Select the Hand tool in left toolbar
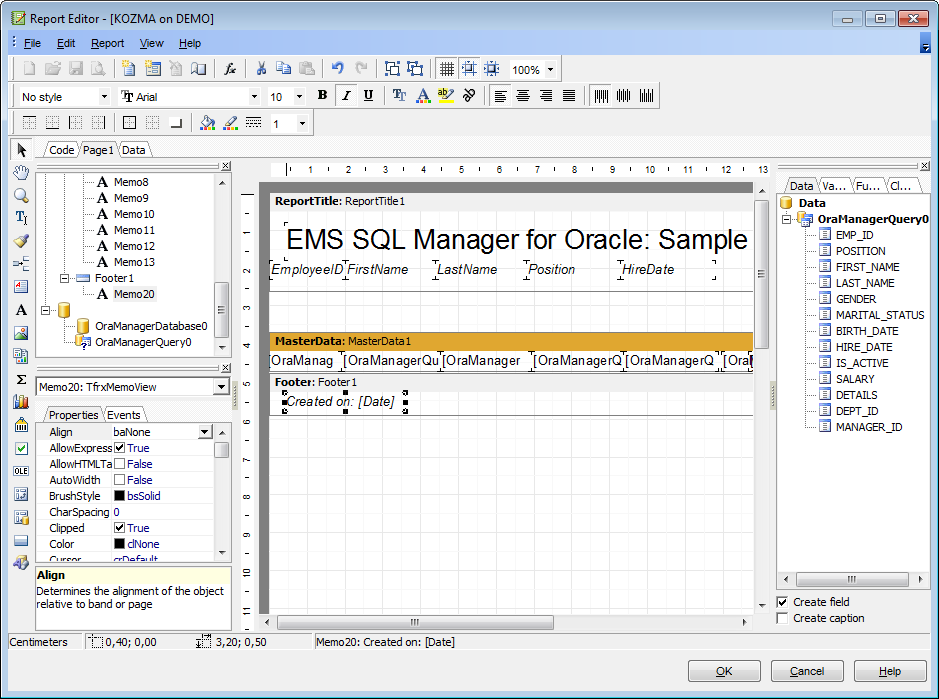The width and height of the screenshot is (939, 699). click(x=21, y=172)
